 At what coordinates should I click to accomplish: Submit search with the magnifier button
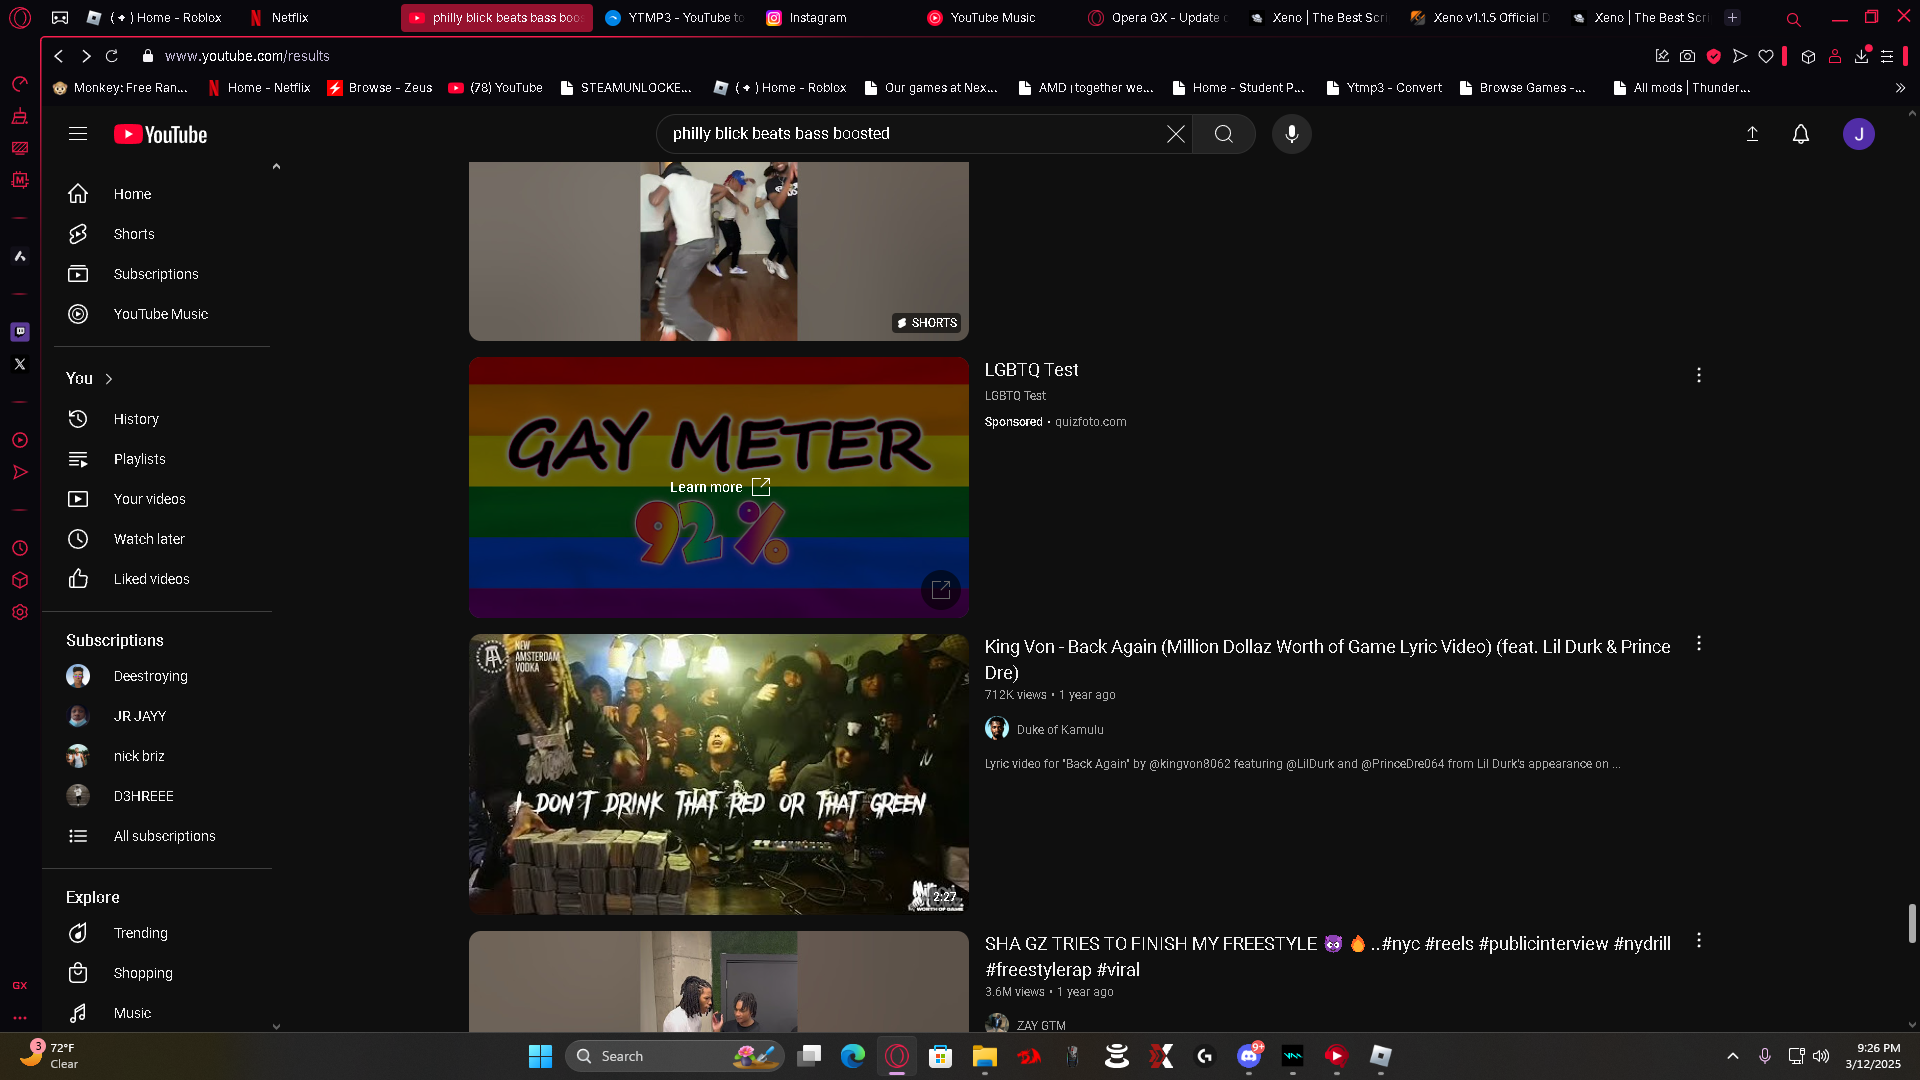(x=1224, y=134)
